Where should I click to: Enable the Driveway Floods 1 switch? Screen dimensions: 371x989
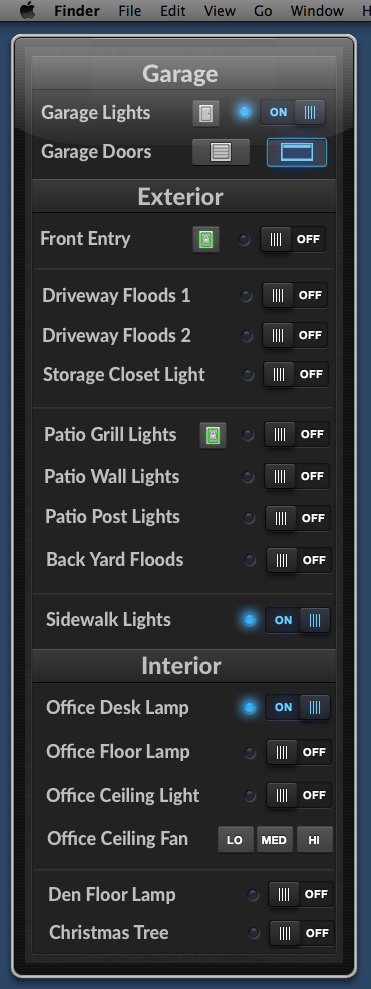pos(295,295)
